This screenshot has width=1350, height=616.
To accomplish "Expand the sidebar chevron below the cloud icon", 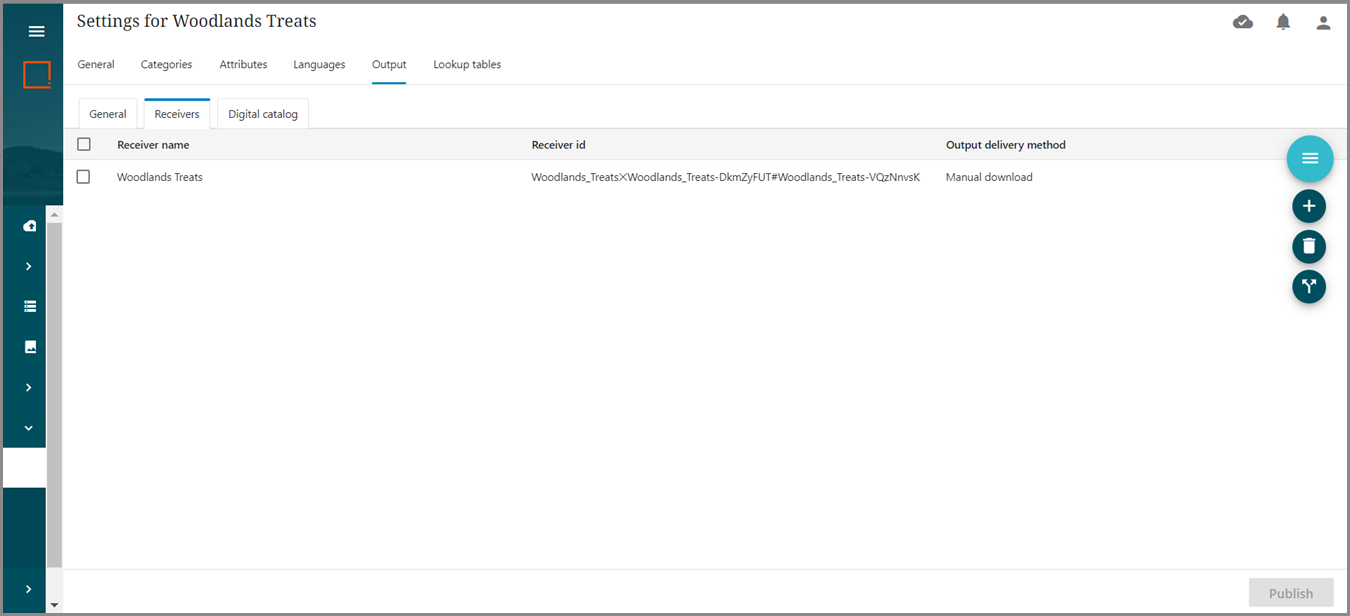I will tap(29, 267).
